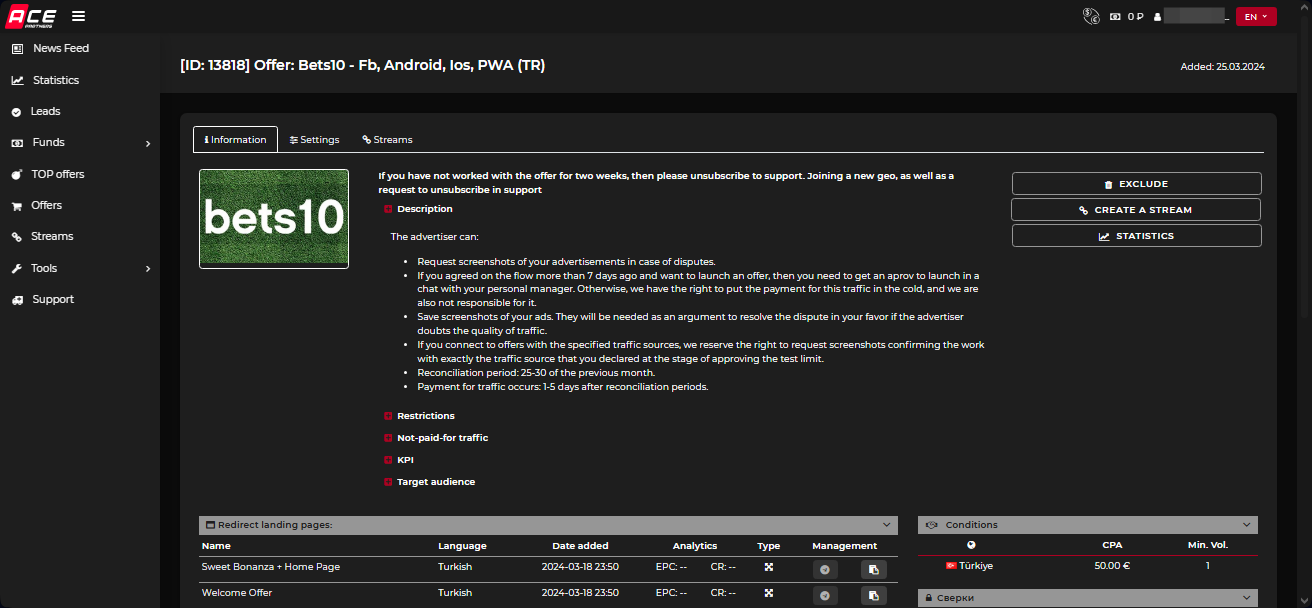Expand the Funds submenu arrow
The width and height of the screenshot is (1312, 608).
(148, 144)
